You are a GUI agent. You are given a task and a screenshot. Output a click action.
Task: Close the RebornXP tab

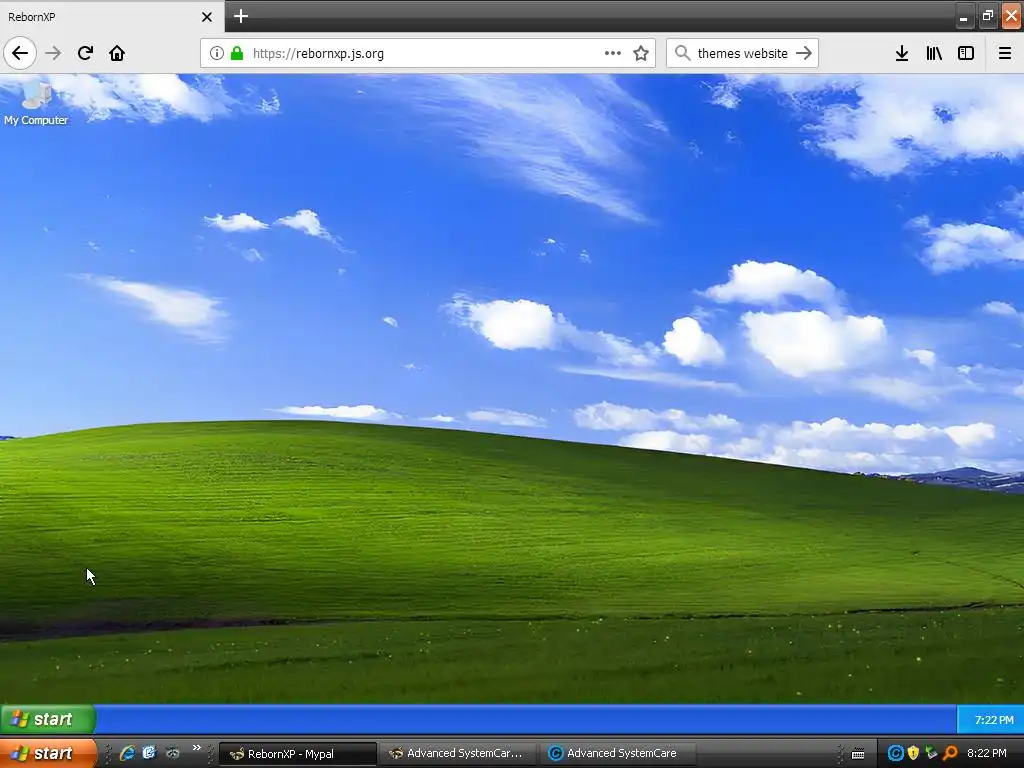206,17
